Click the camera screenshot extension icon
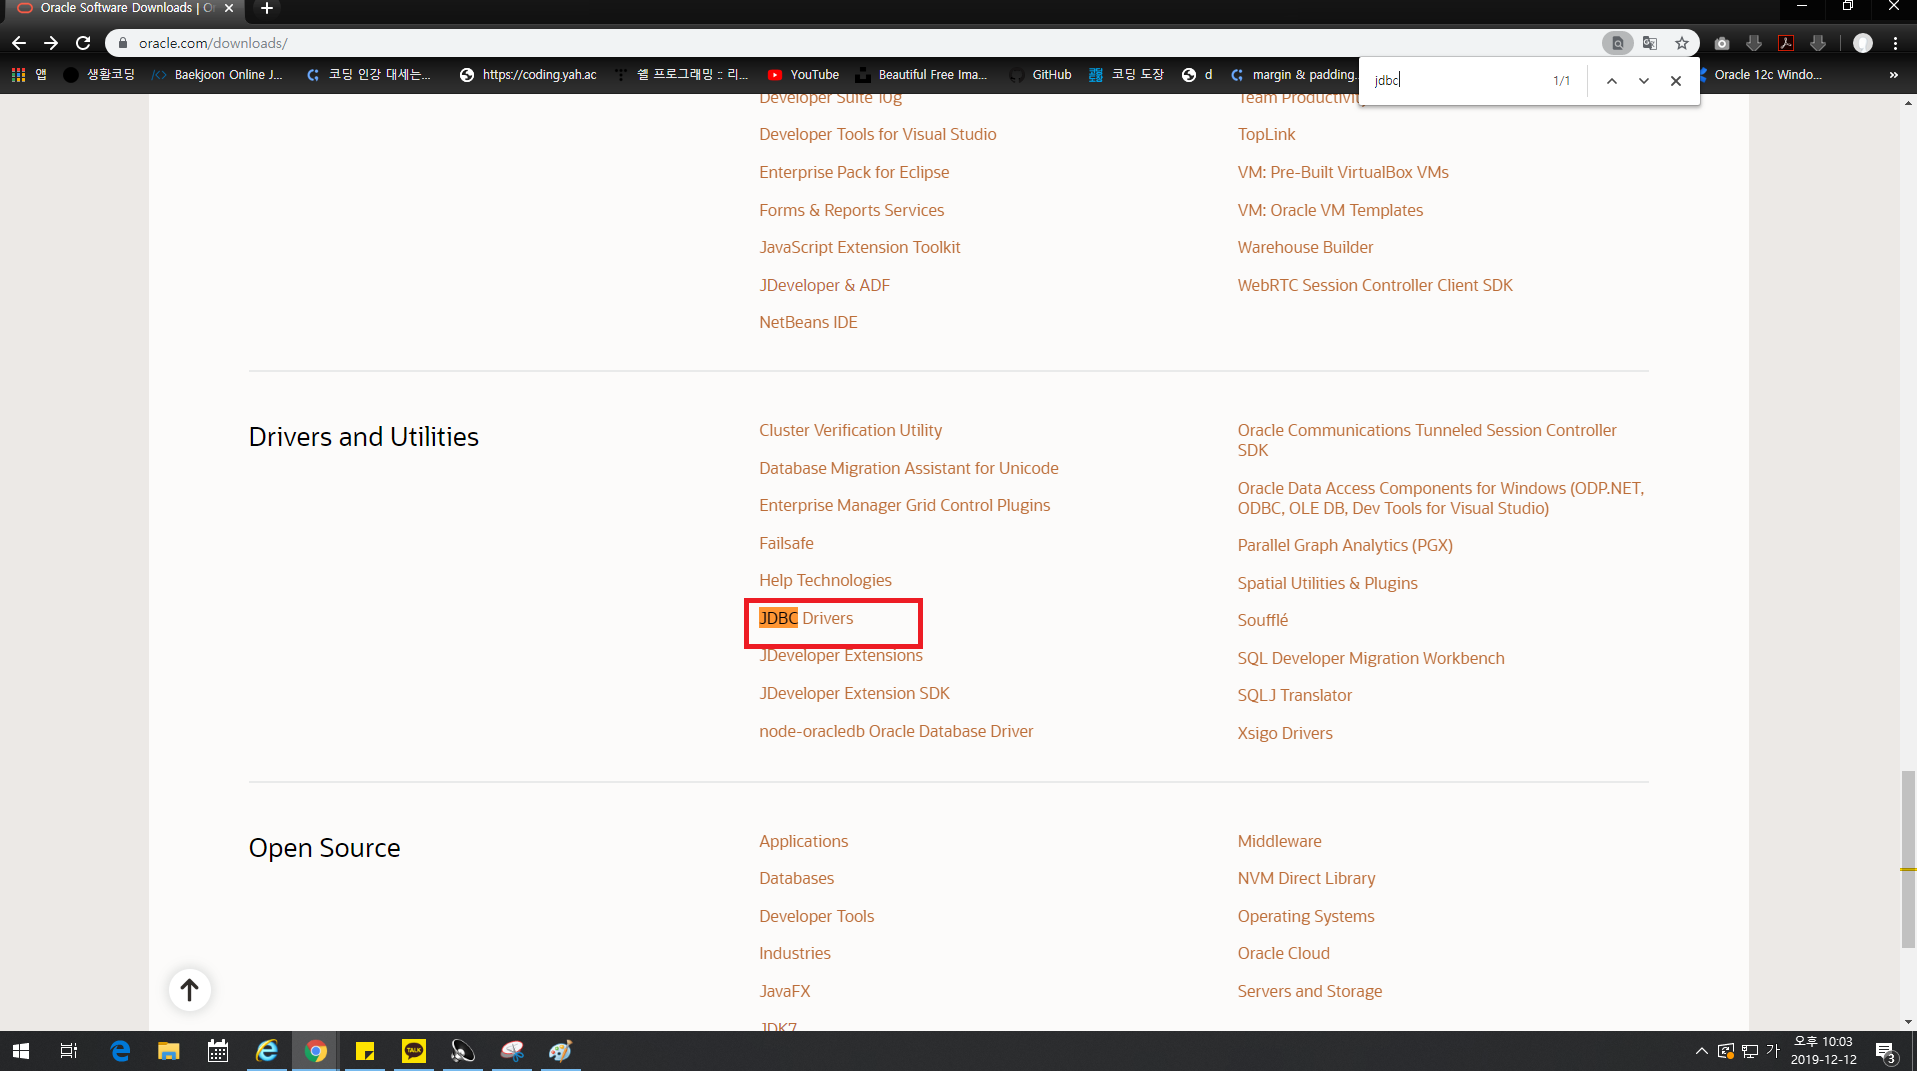 1721,43
